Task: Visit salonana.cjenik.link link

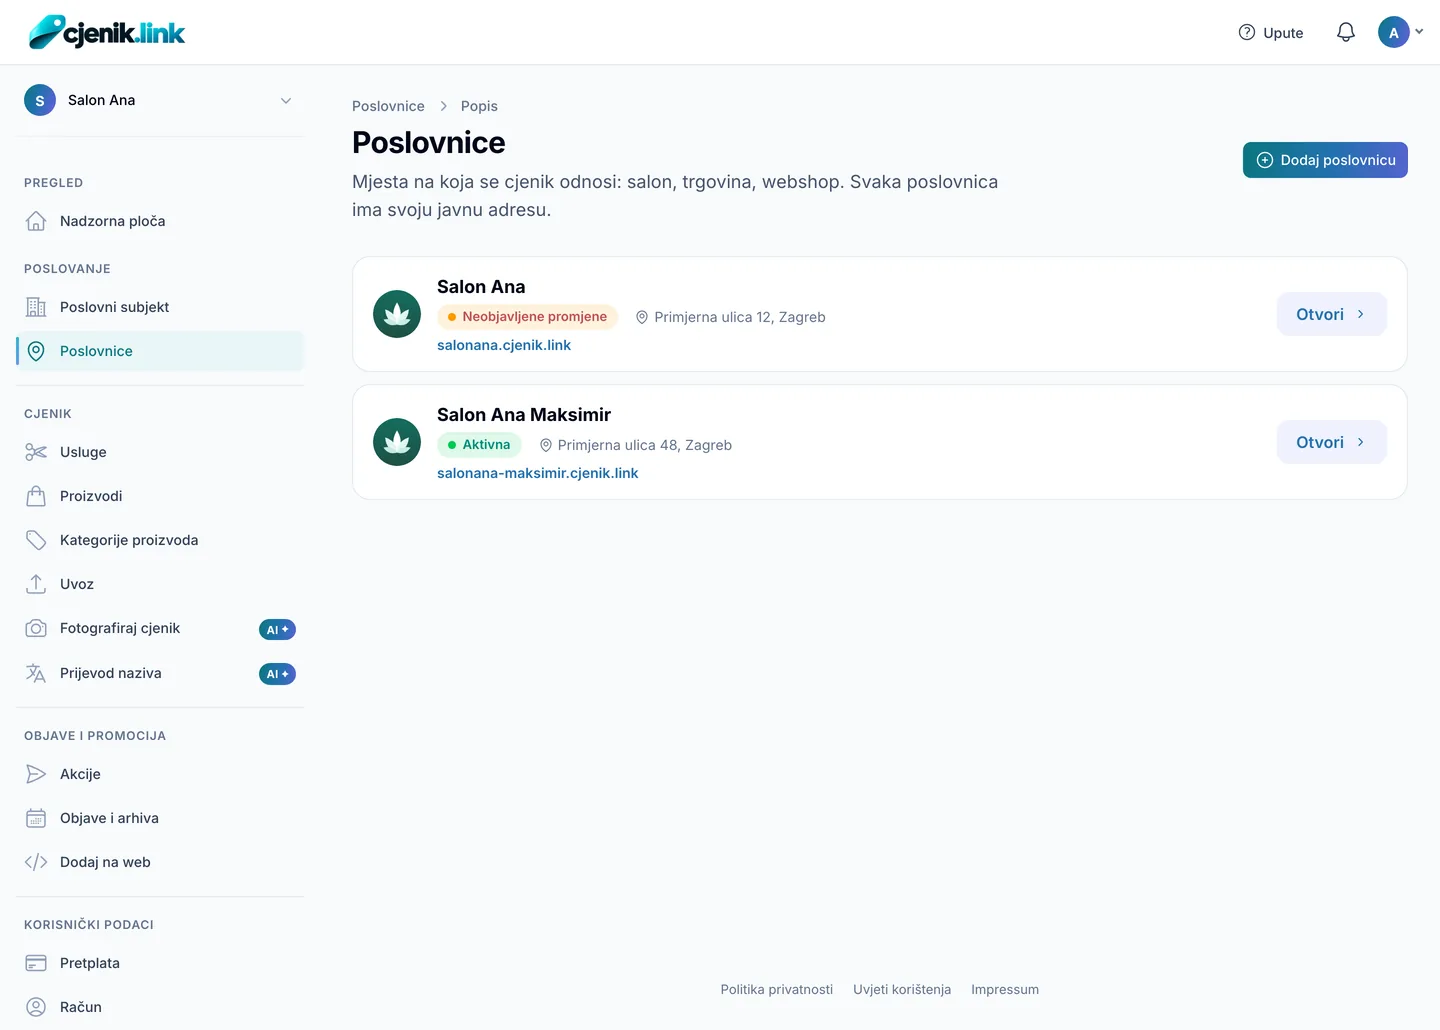Action: click(504, 345)
